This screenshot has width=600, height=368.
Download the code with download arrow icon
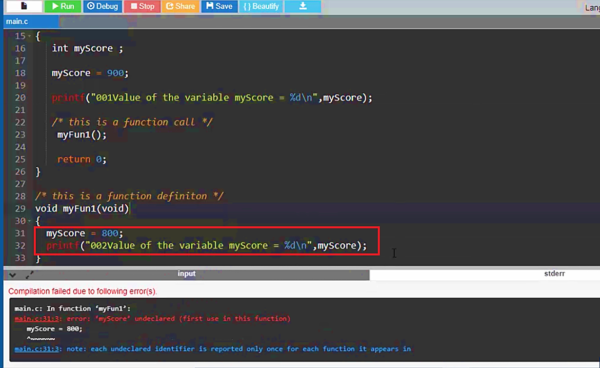pyautogui.click(x=303, y=6)
